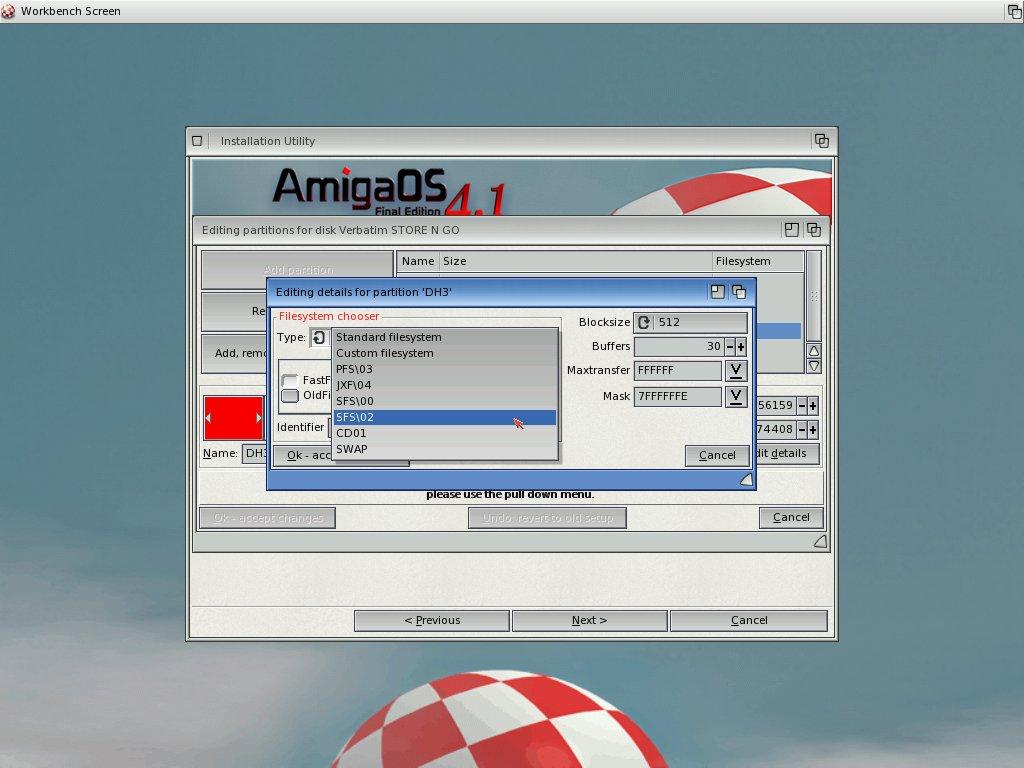Toggle the FastF... checkbox
The width and height of the screenshot is (1024, 768).
coord(289,380)
